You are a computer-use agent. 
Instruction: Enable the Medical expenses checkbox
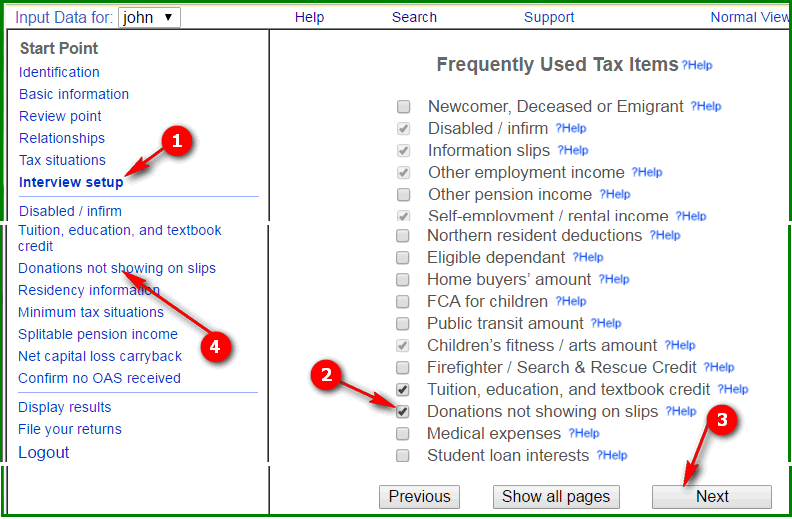tap(403, 434)
